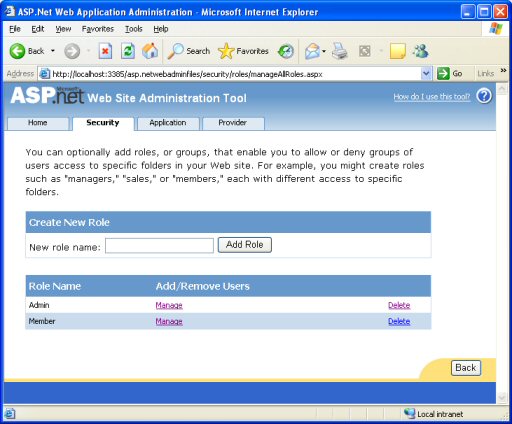The height and width of the screenshot is (424, 512).
Task: Go to the browser Home page icon
Action: [150, 51]
